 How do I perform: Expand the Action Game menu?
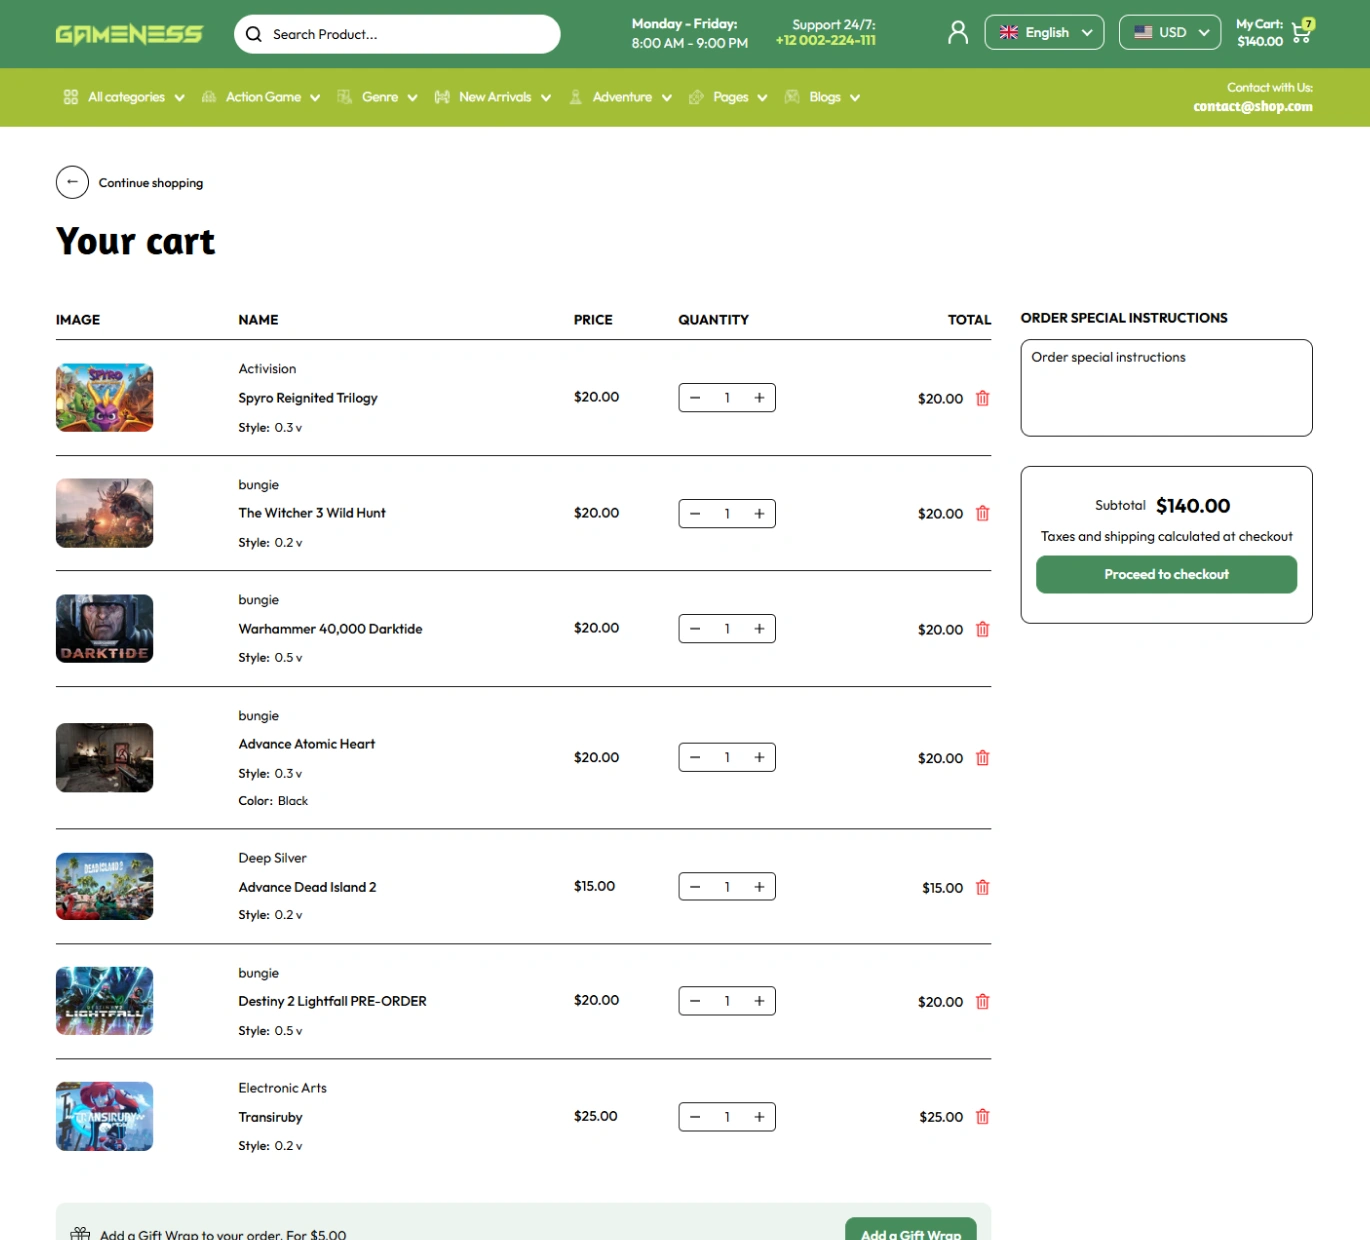tap(261, 97)
